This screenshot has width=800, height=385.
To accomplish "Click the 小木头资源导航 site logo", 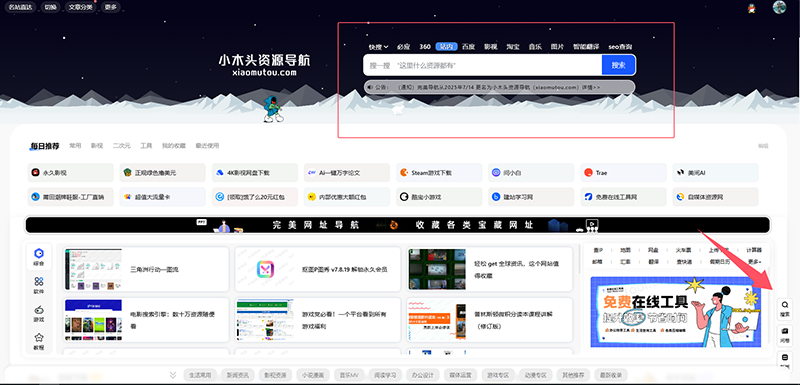I will 264,65.
